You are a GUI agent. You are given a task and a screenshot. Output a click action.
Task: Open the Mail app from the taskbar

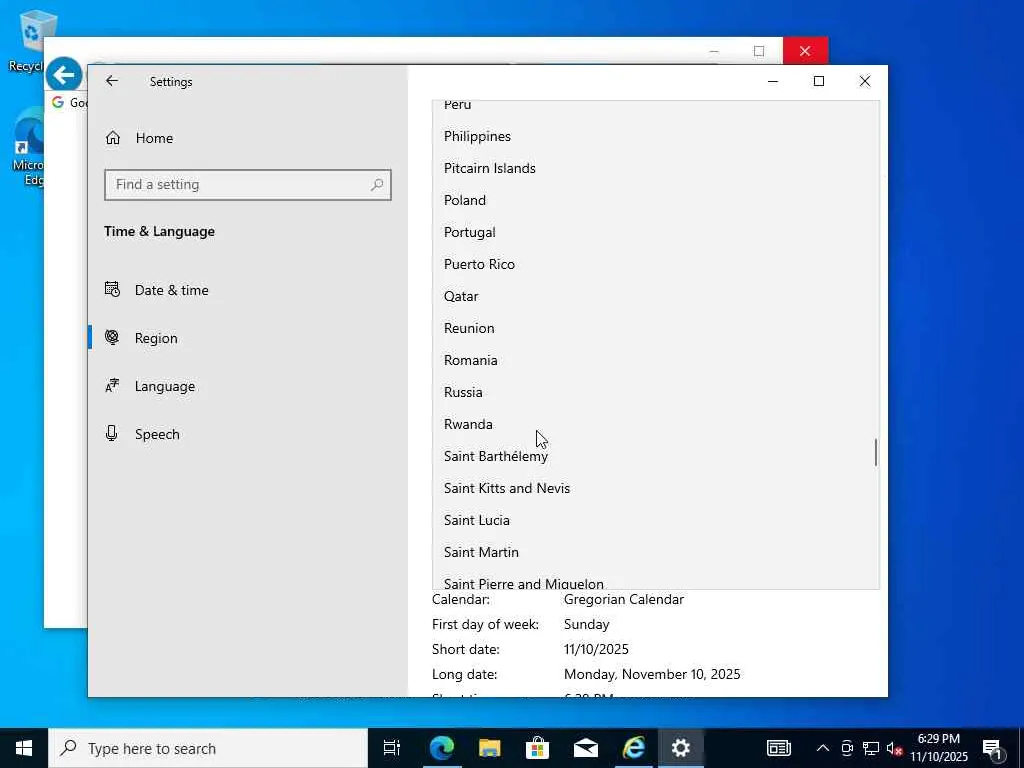pos(586,748)
